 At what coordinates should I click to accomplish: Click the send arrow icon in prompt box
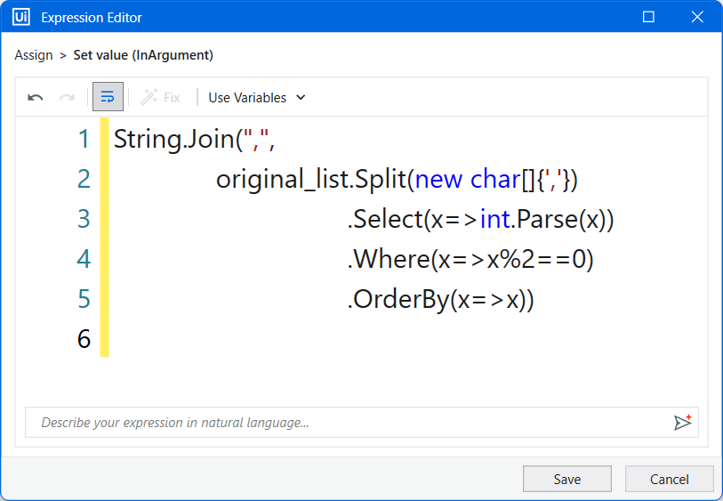pyautogui.click(x=682, y=422)
